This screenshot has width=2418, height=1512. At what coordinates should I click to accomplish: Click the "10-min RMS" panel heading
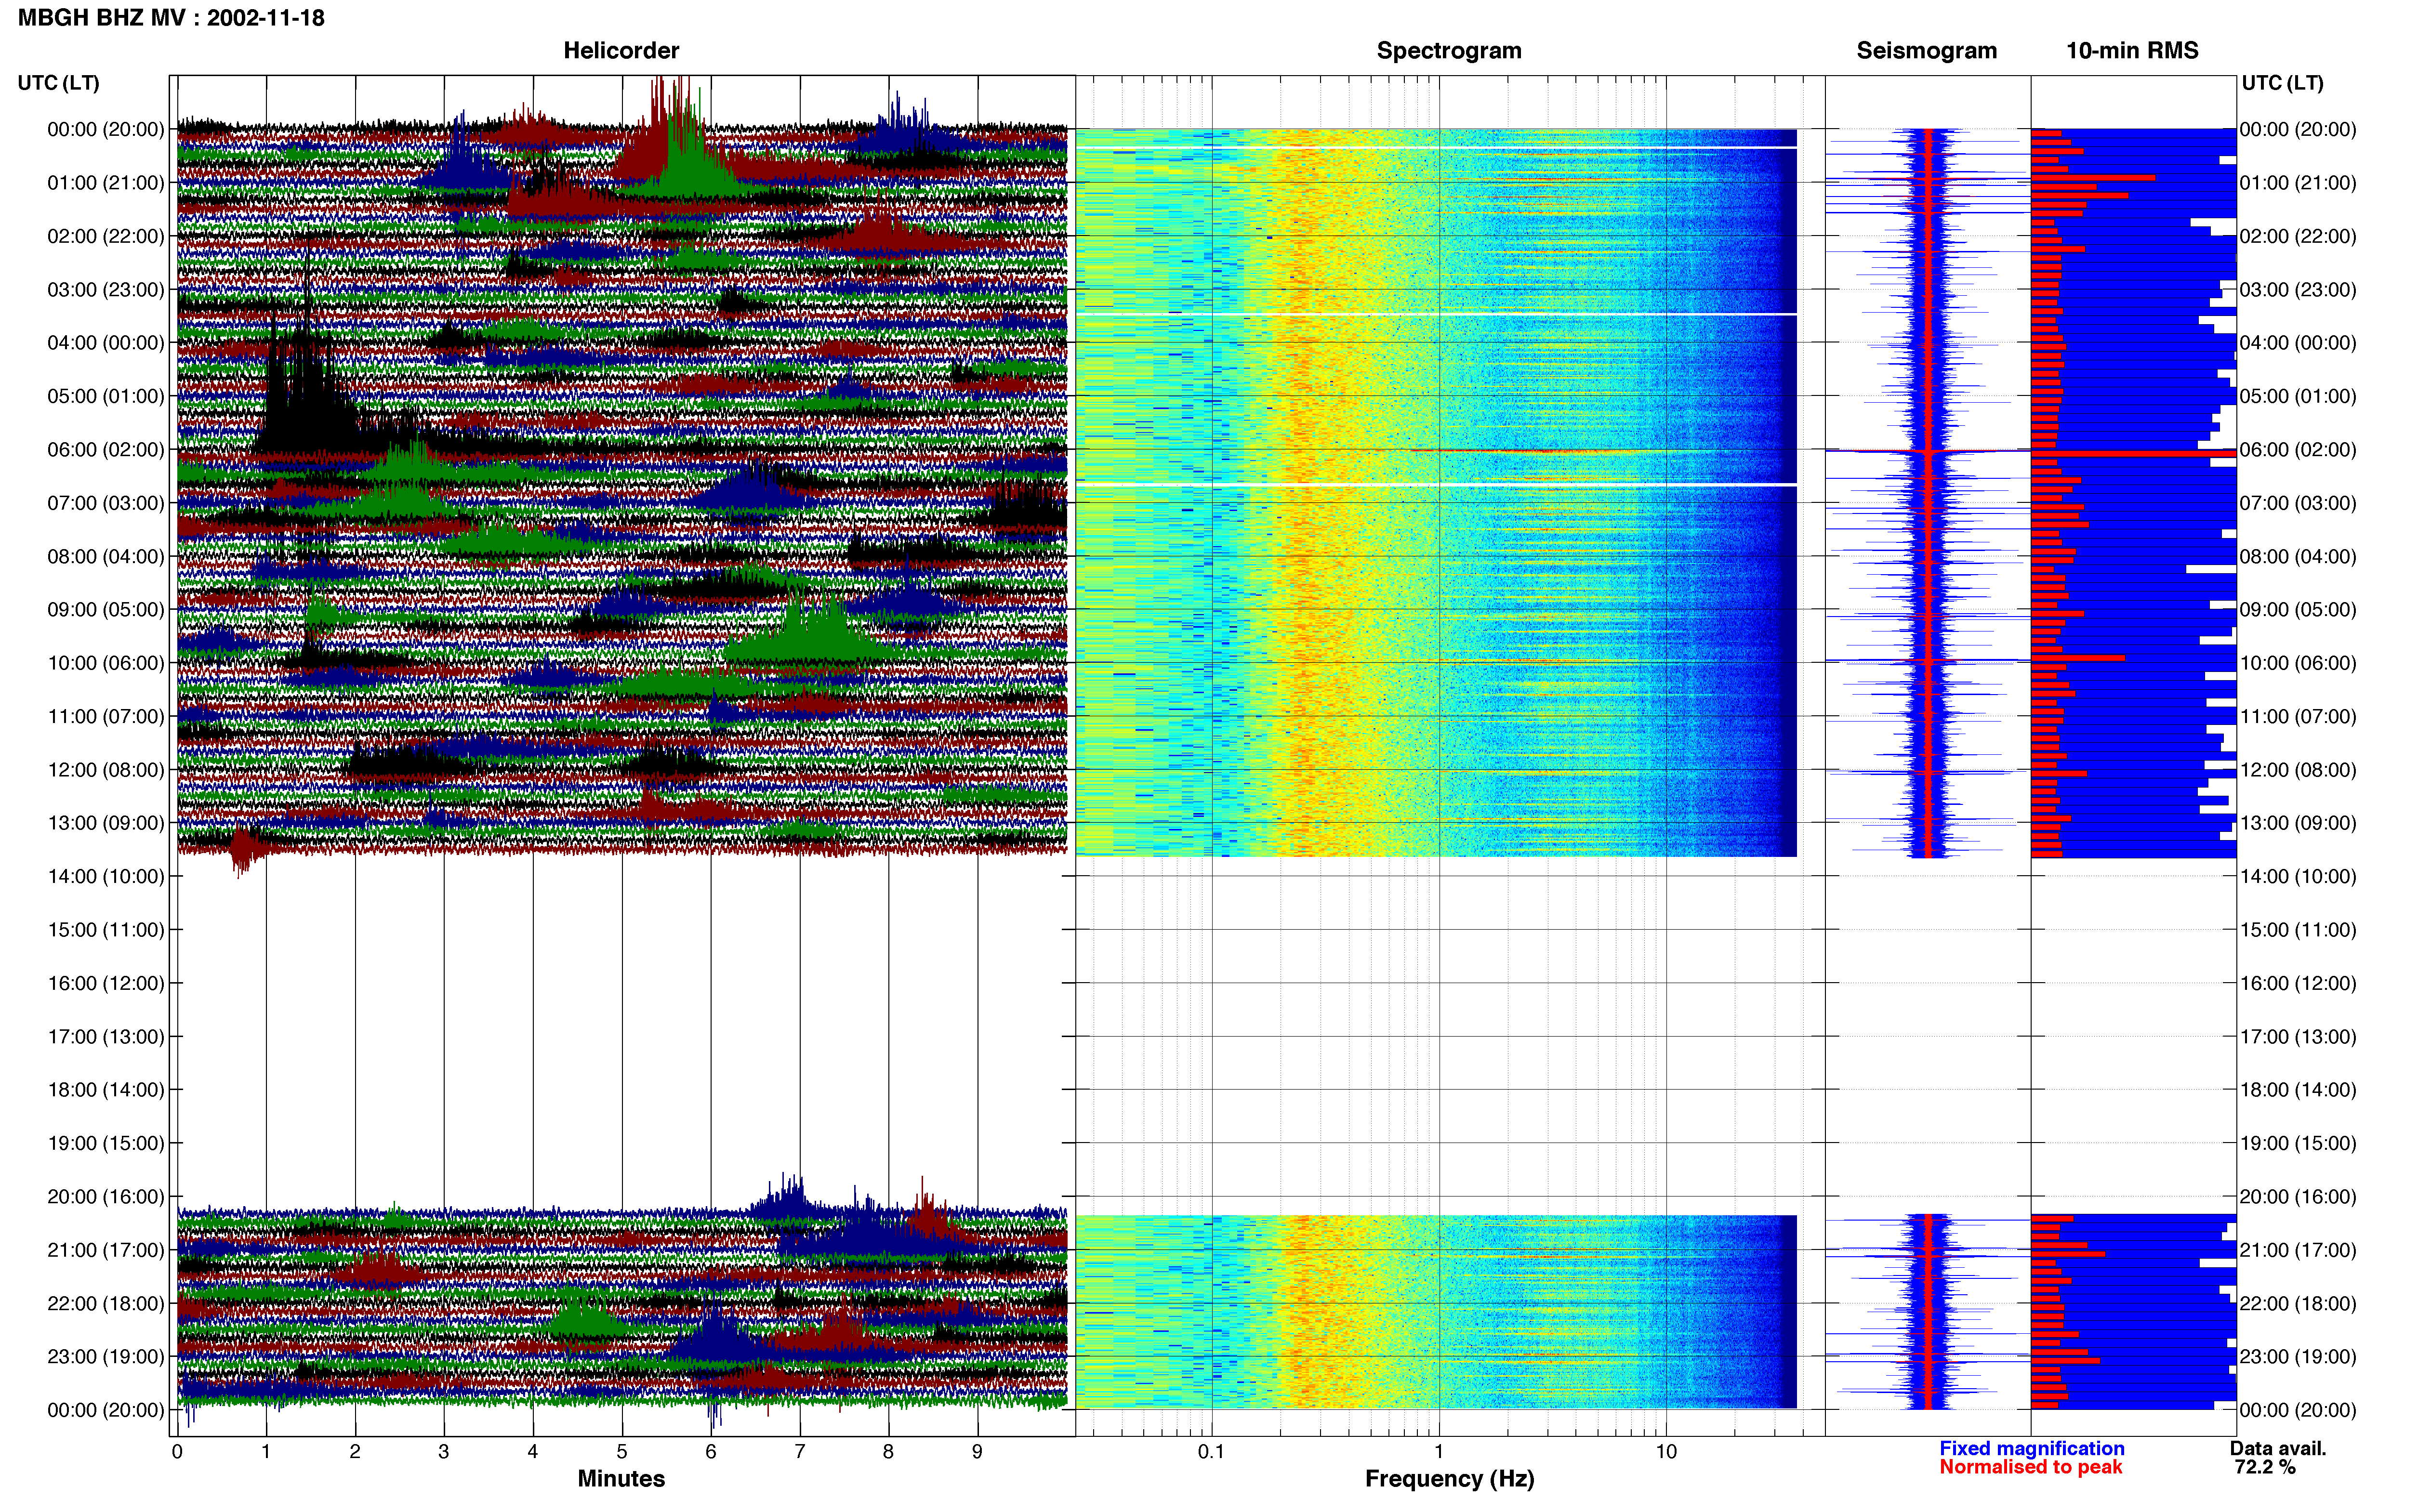click(x=2132, y=51)
